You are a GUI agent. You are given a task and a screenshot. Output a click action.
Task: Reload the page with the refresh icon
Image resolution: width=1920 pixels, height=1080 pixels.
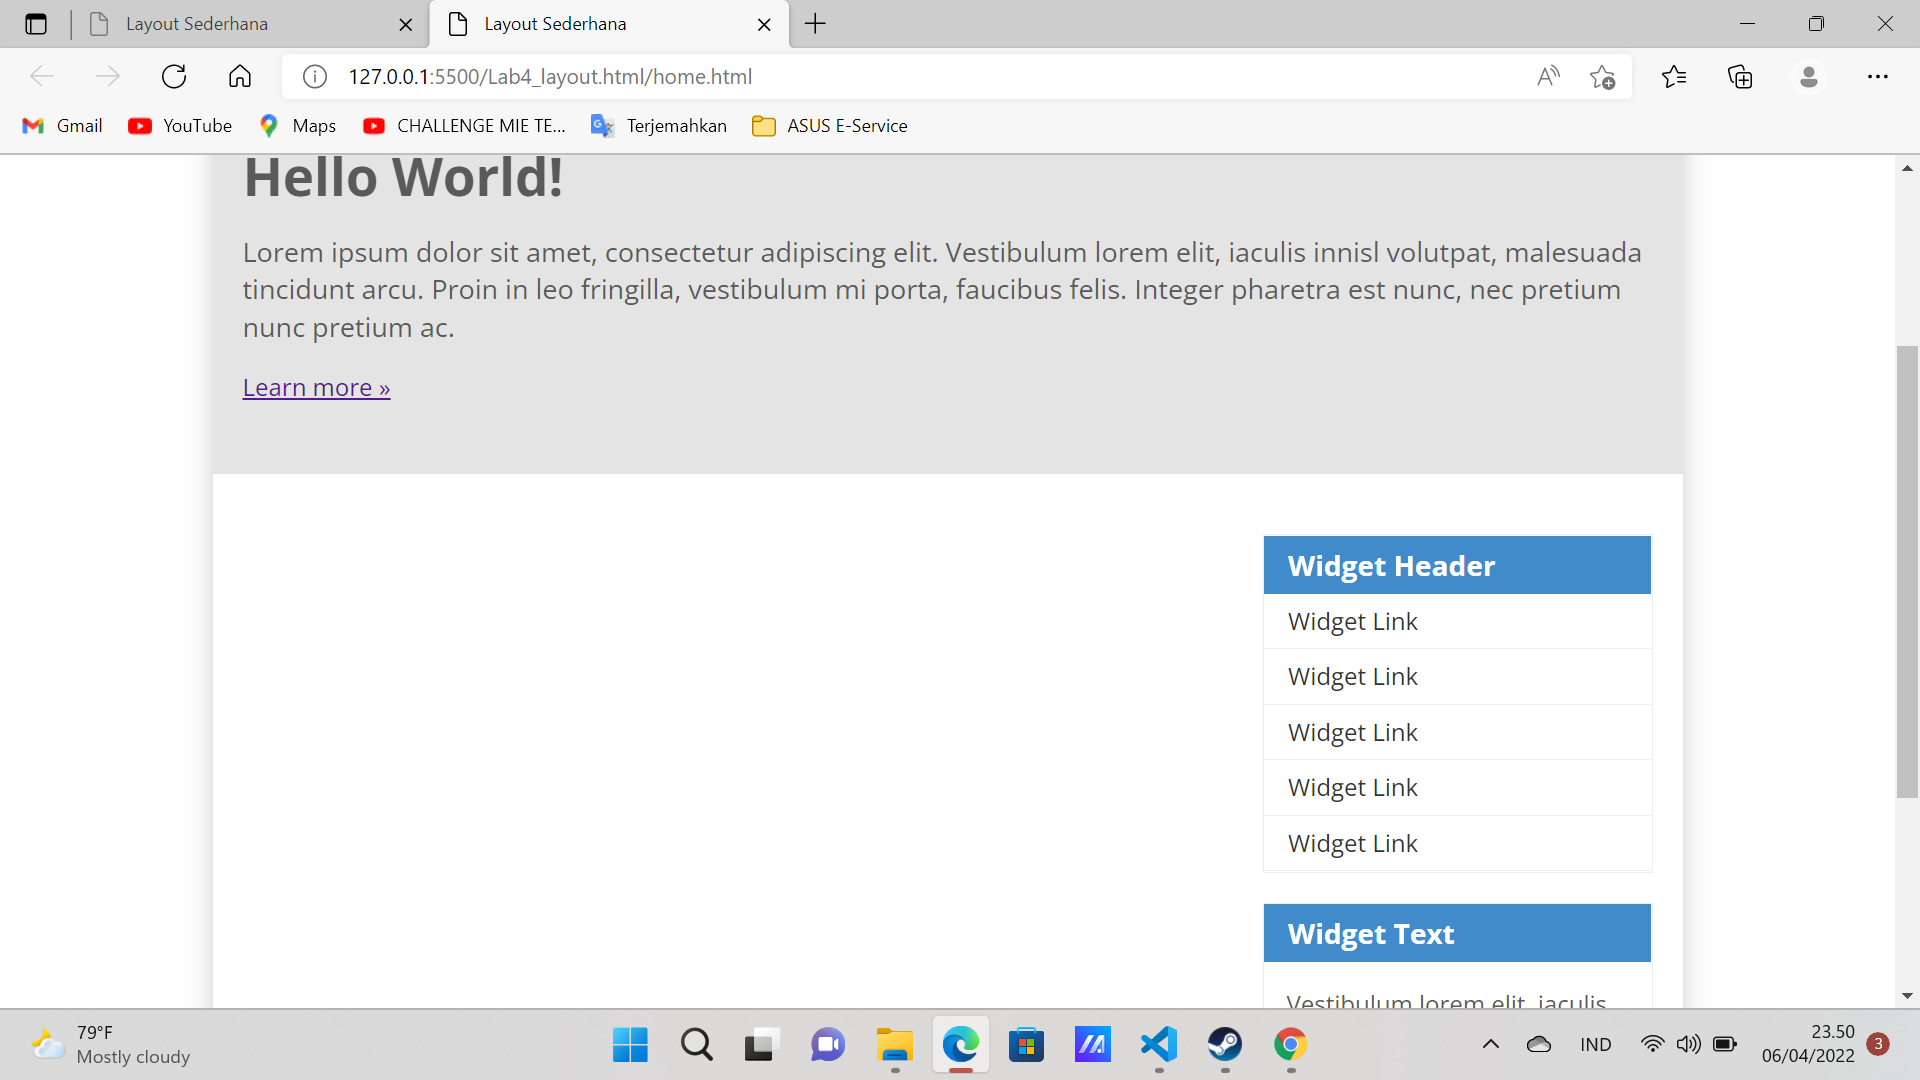[174, 77]
